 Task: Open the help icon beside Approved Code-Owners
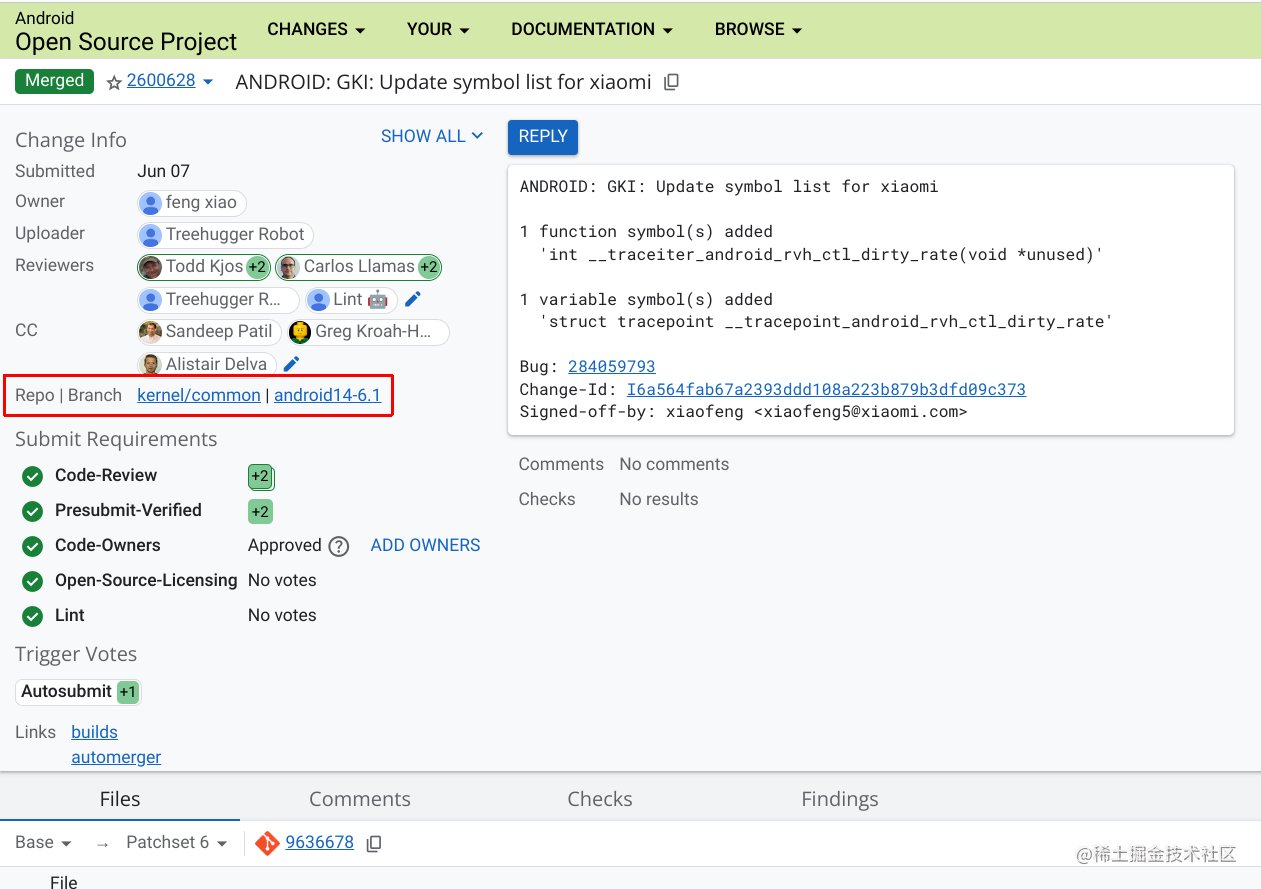(x=338, y=546)
